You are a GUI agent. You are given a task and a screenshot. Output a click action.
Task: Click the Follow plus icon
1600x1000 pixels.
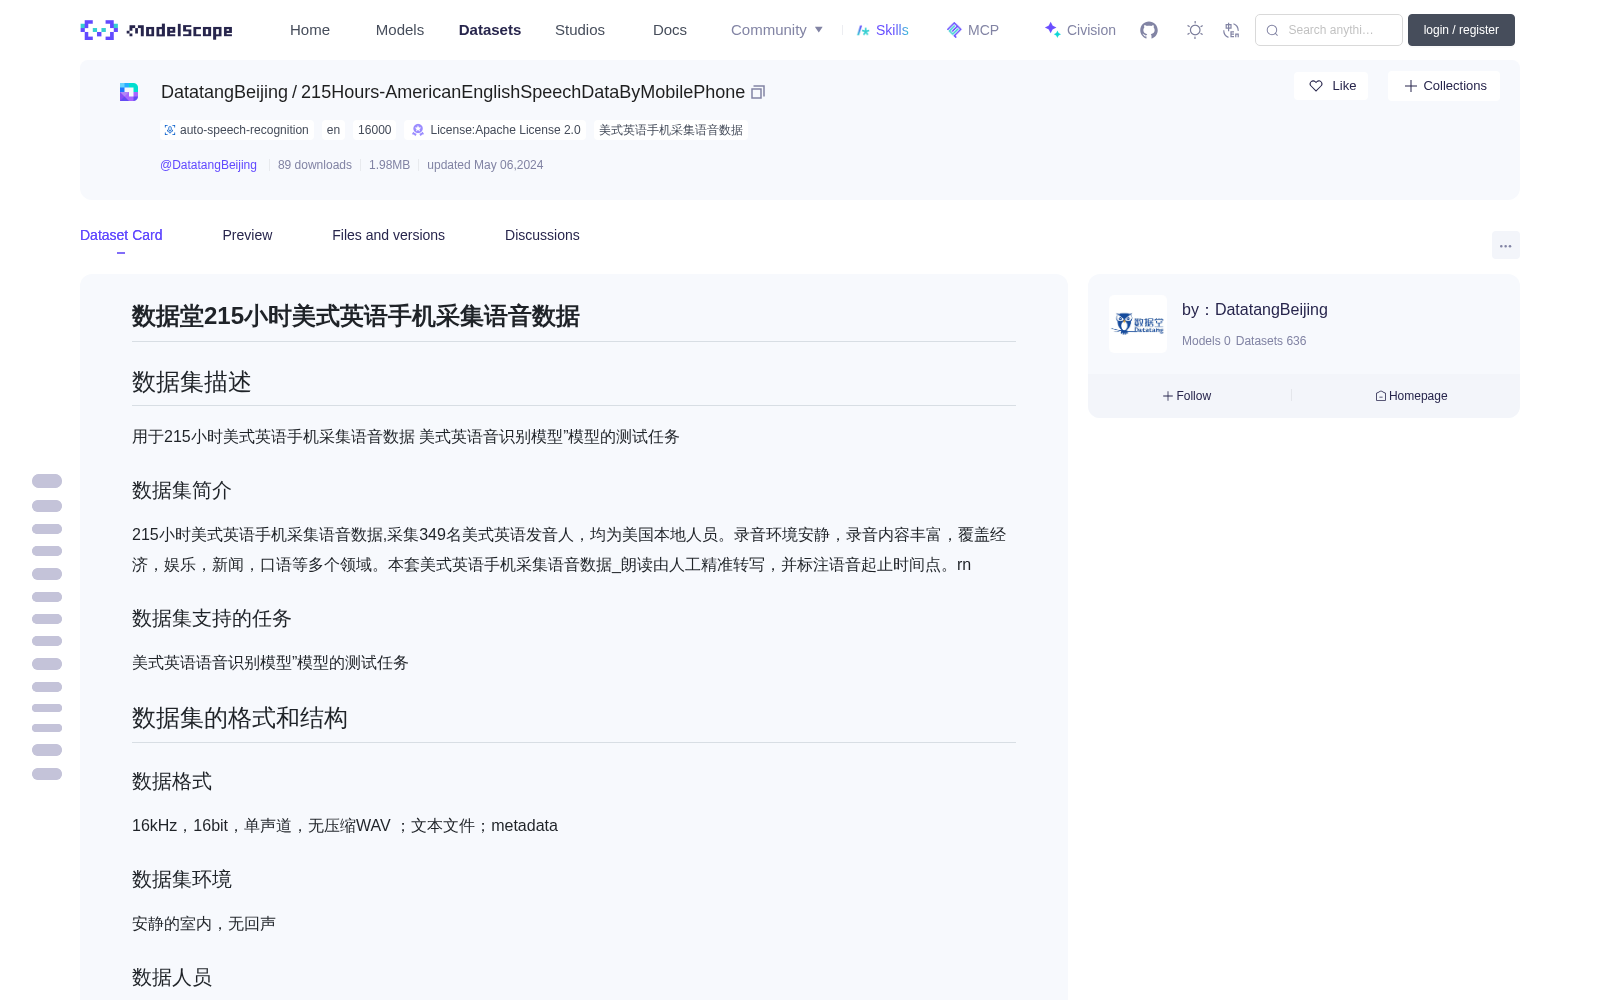(x=1168, y=396)
